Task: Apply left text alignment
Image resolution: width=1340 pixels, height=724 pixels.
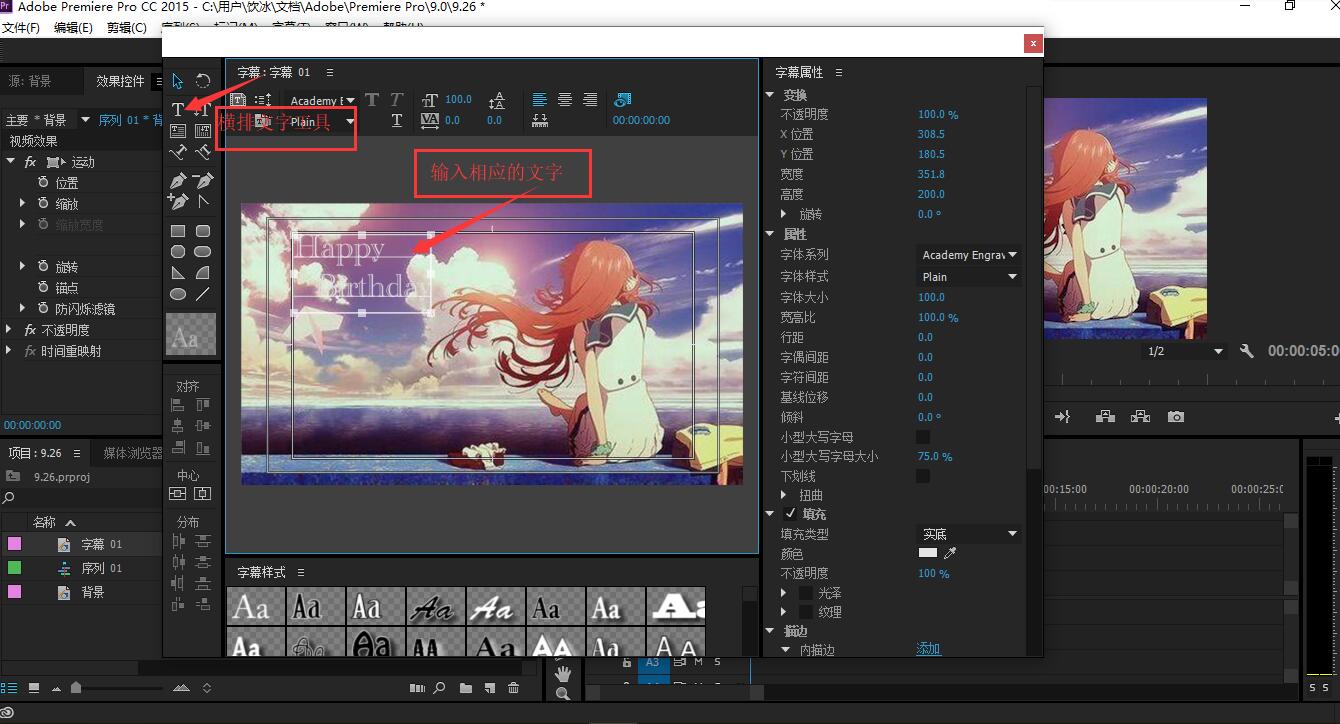Action: click(x=540, y=100)
